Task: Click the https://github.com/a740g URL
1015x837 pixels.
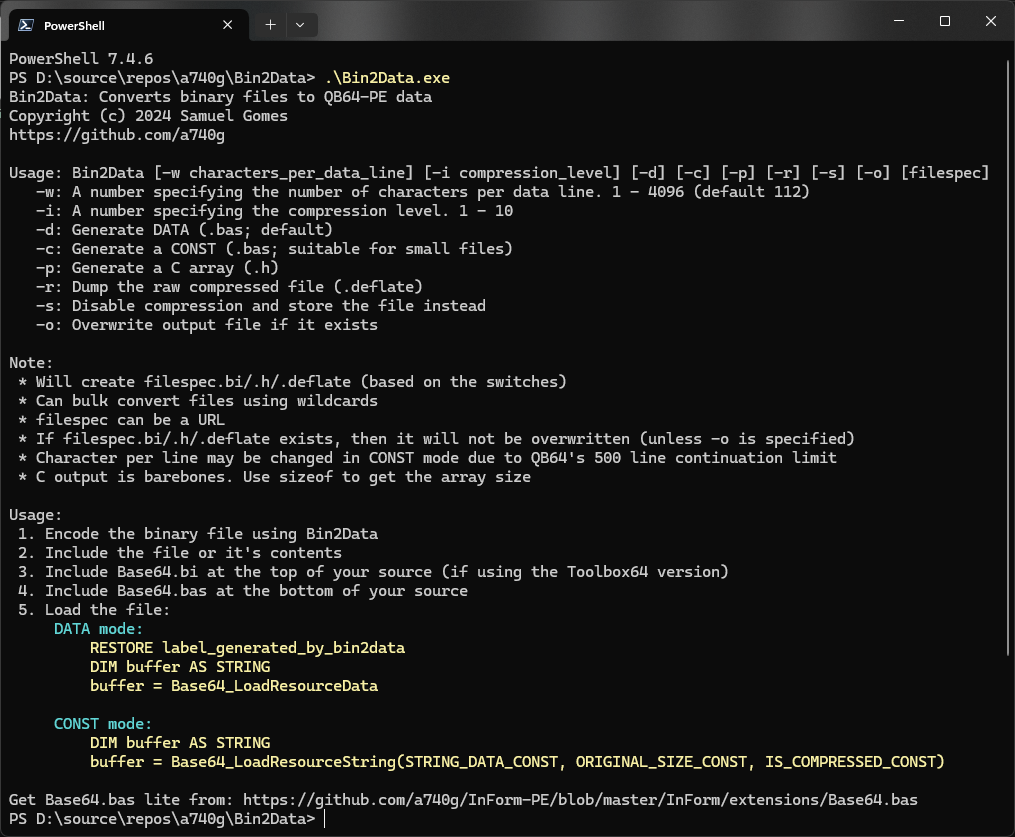Action: (117, 135)
